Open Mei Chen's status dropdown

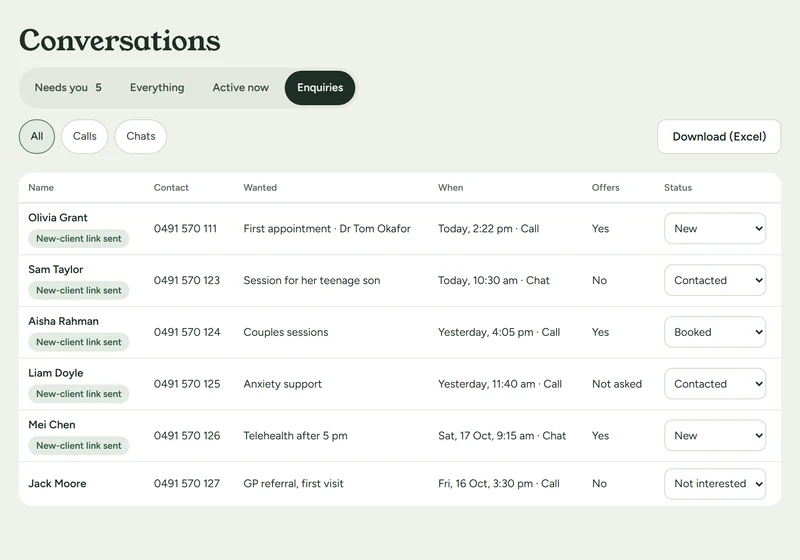715,436
